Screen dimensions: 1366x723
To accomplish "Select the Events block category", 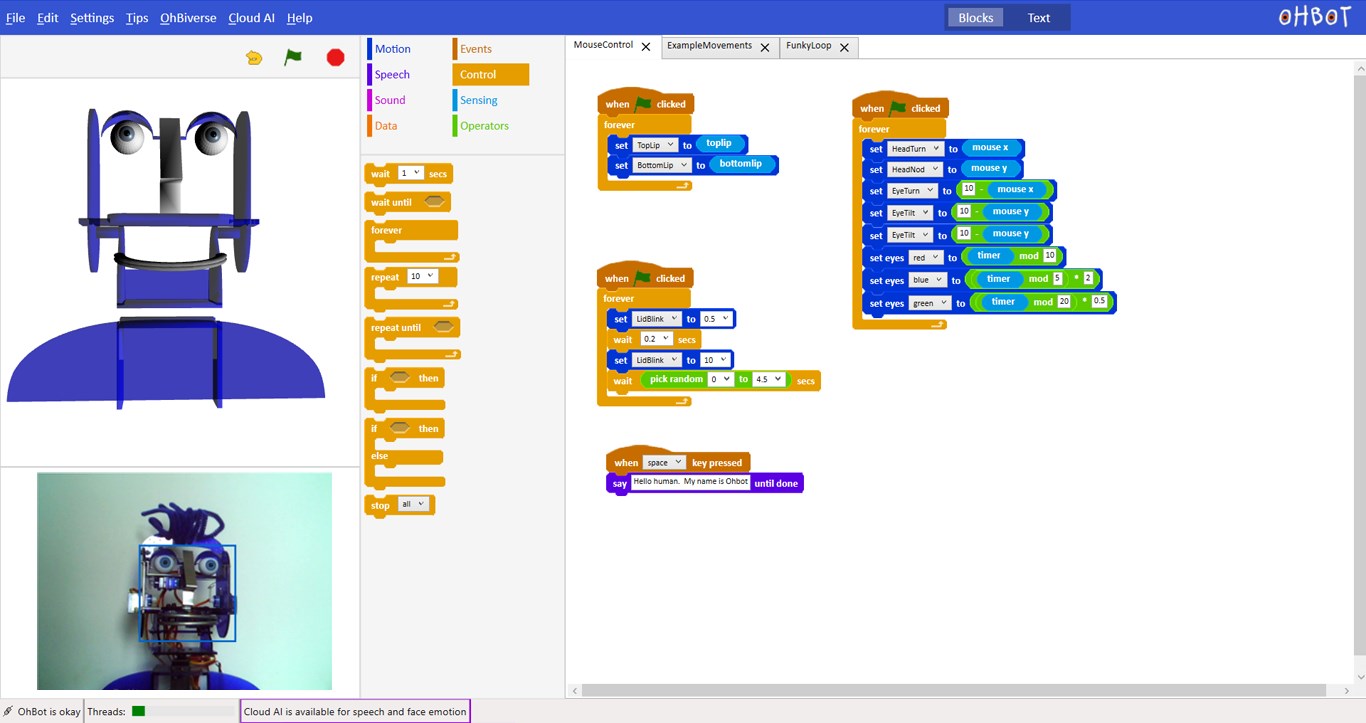I will point(474,48).
